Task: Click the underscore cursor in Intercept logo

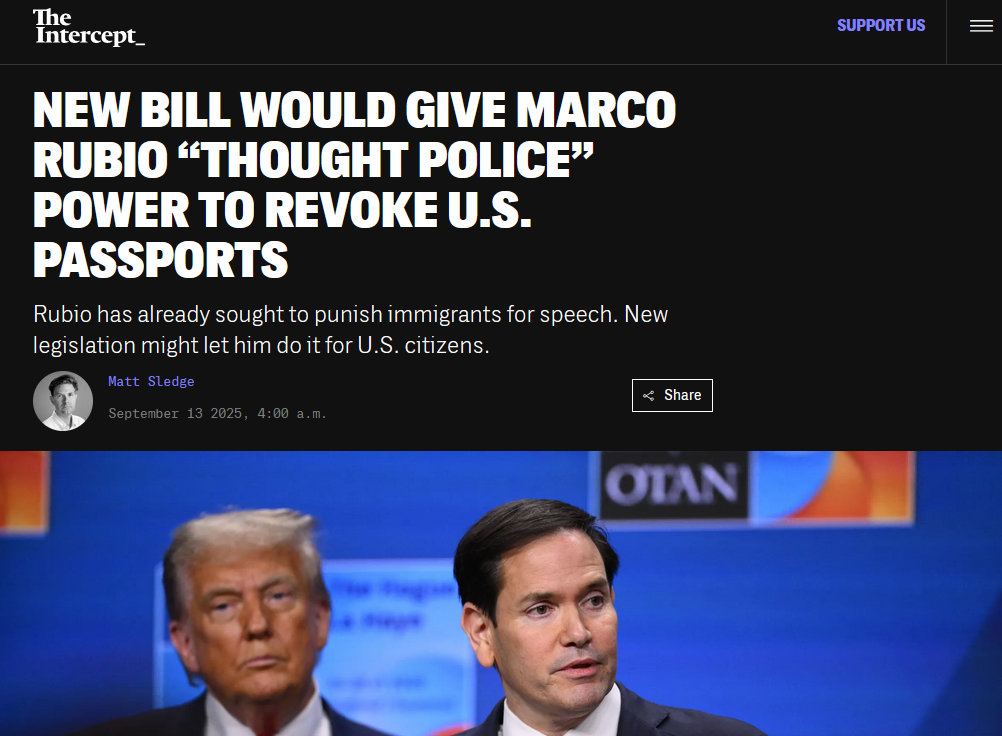Action: [x=141, y=44]
